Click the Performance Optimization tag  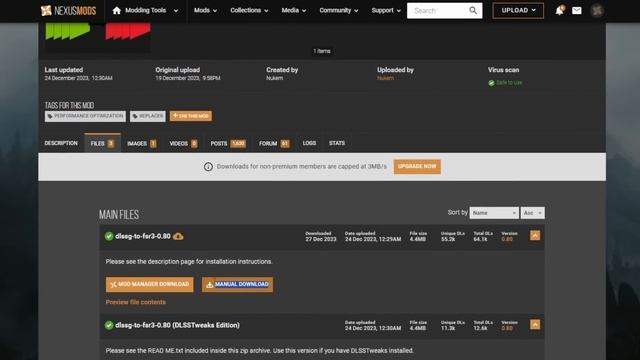85,116
